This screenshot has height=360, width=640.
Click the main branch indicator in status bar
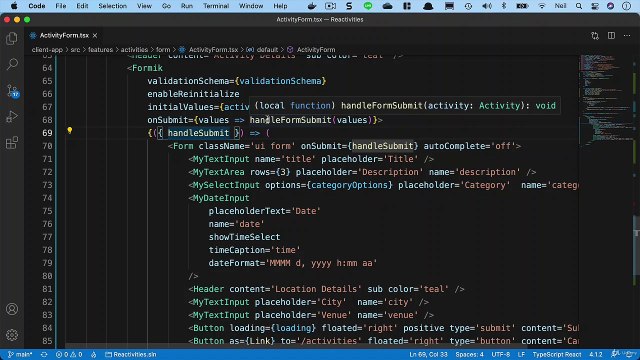click(20, 354)
